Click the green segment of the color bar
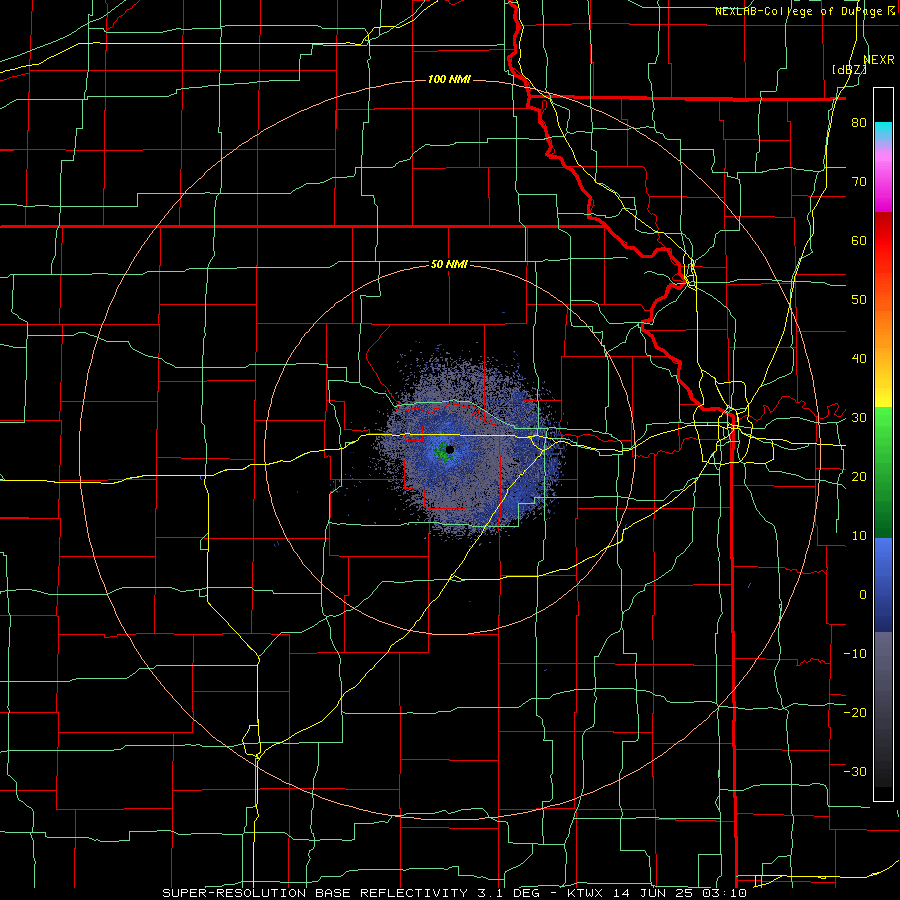This screenshot has width=900, height=900. click(x=883, y=472)
